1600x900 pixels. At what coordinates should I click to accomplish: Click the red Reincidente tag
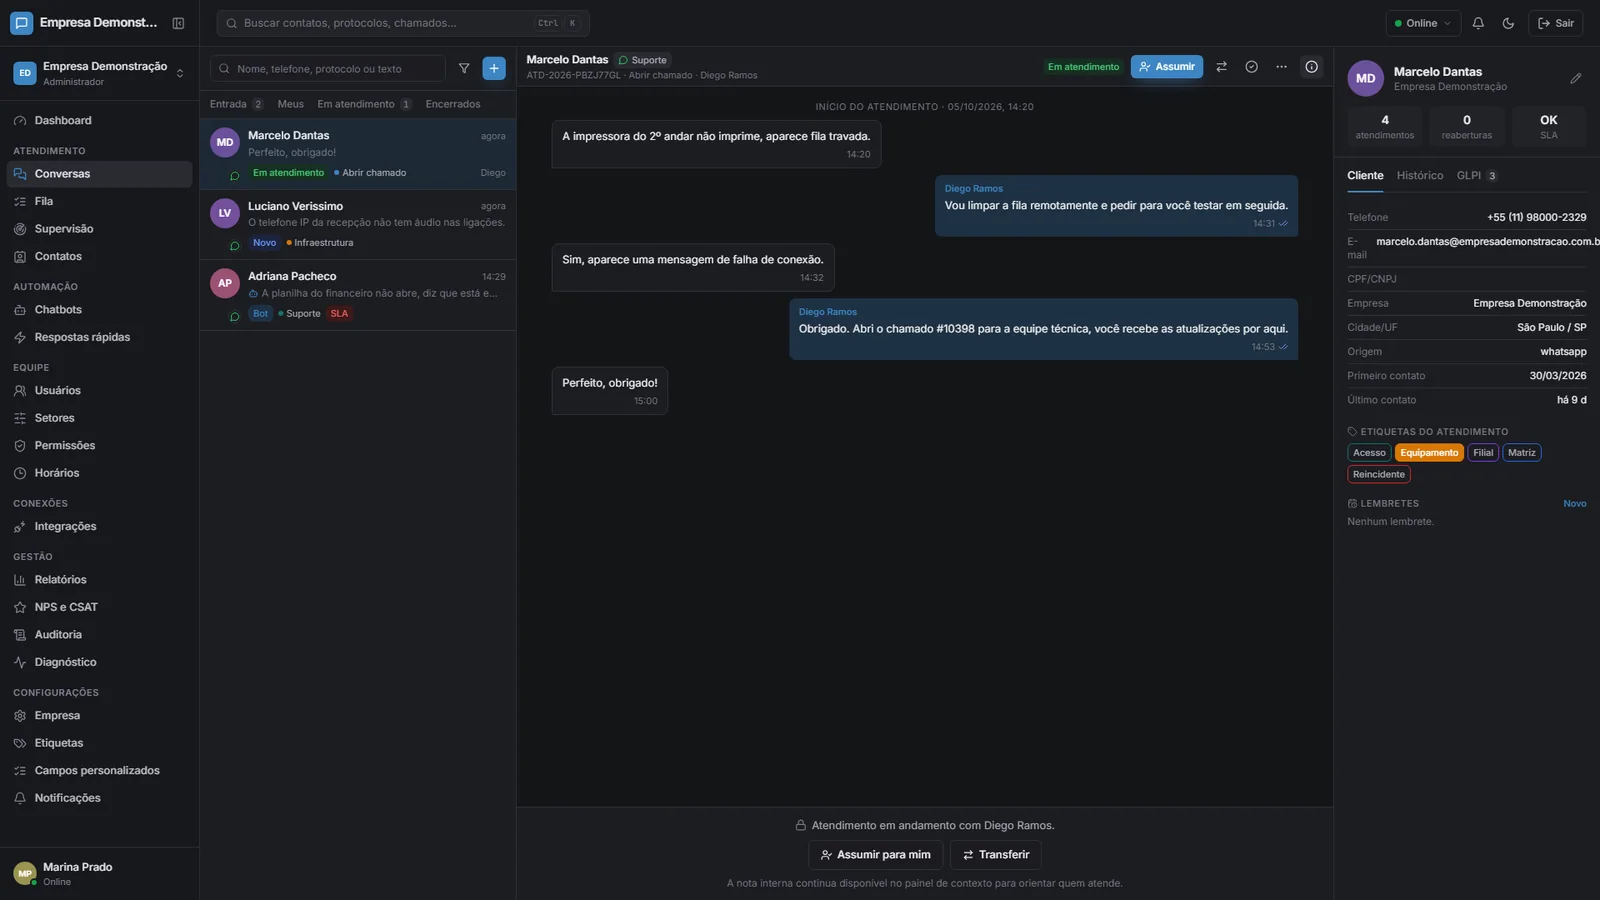pyautogui.click(x=1379, y=475)
